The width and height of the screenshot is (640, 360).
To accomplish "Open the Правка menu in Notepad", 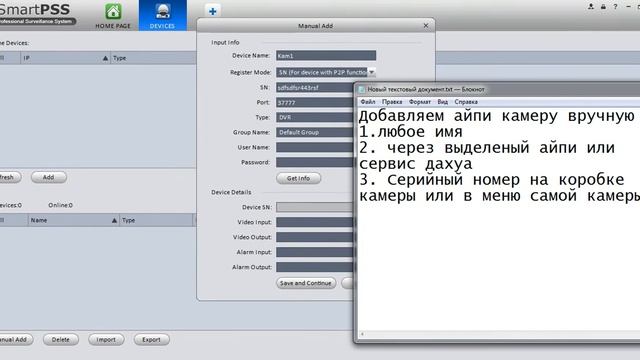I will click(392, 102).
